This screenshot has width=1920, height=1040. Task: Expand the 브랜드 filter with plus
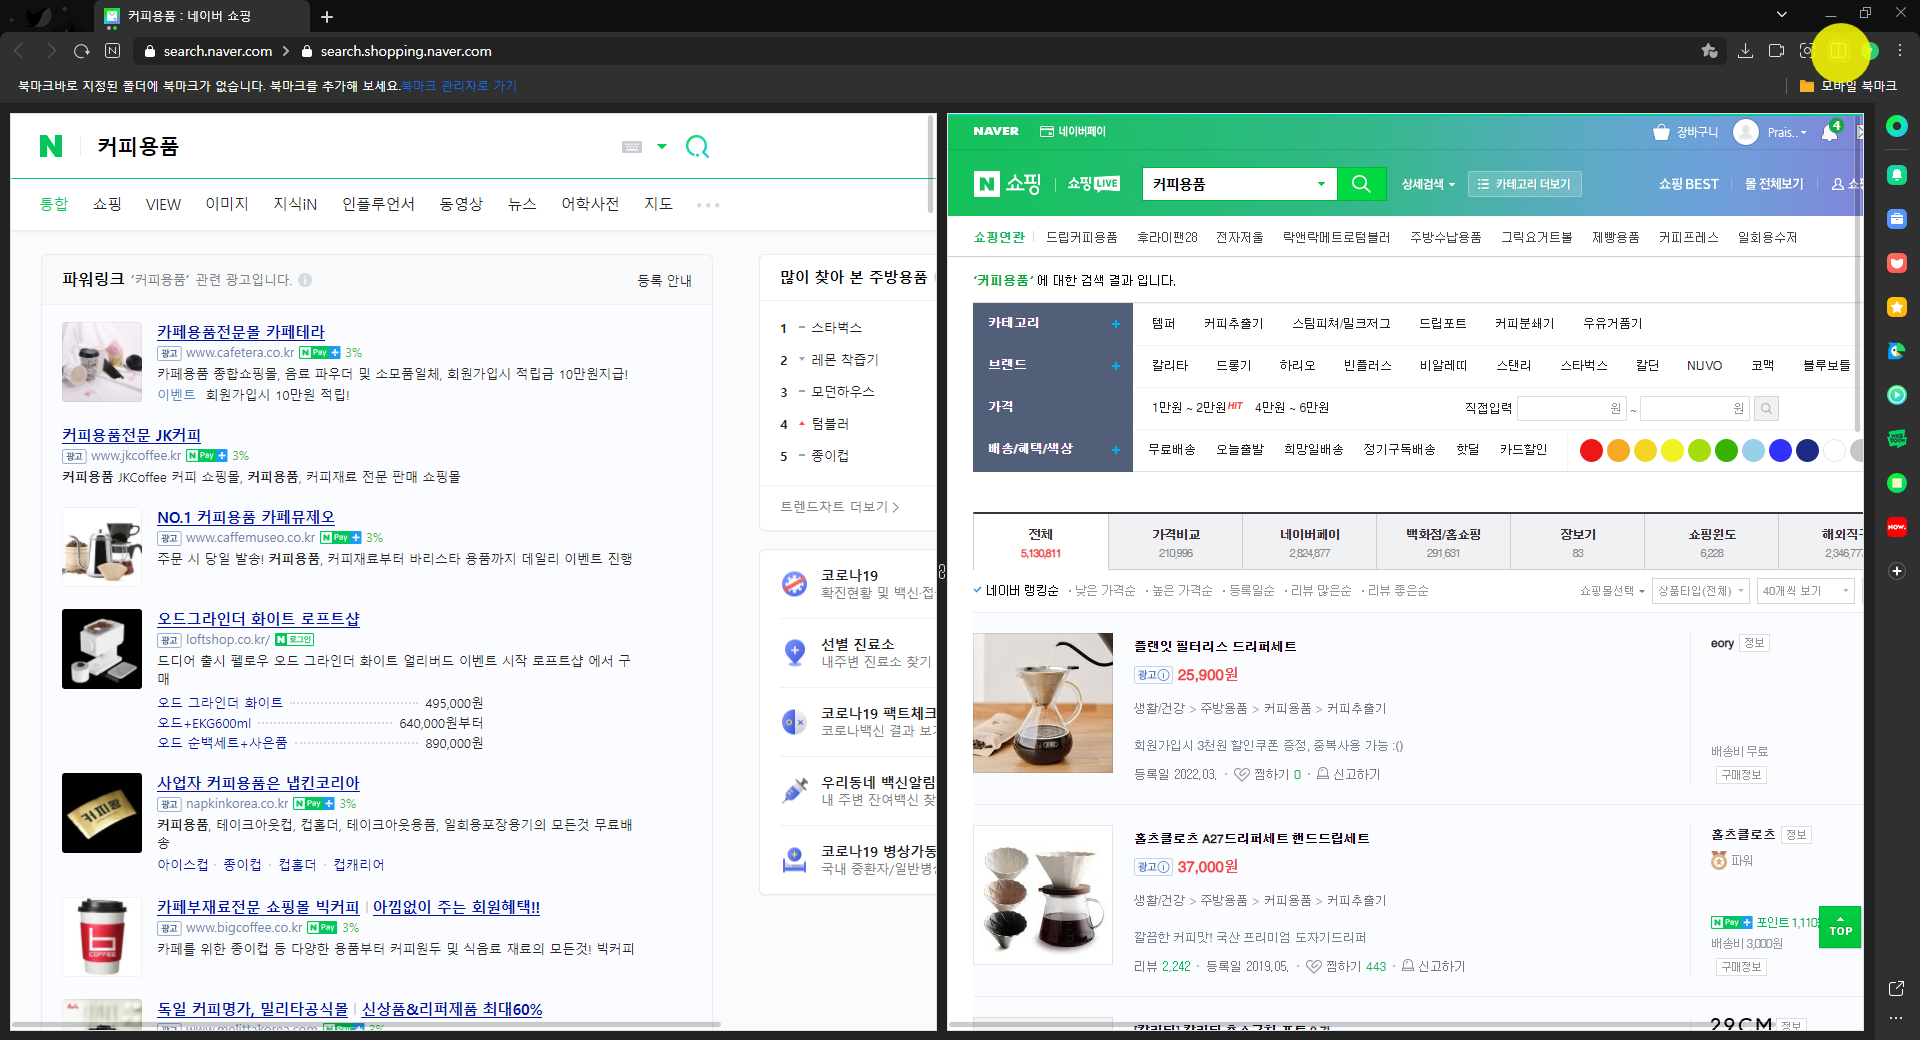tap(1116, 366)
